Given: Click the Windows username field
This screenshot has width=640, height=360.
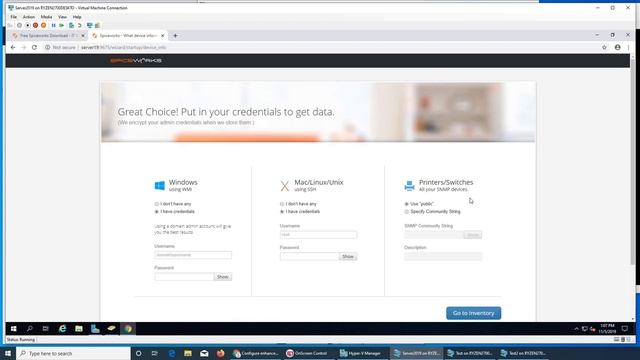Looking at the screenshot, I should (193, 255).
